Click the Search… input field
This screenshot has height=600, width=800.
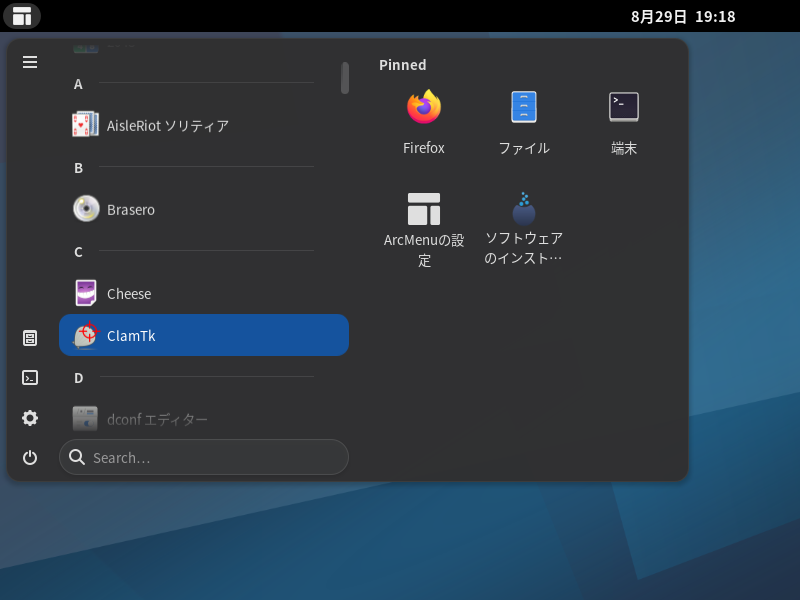point(204,457)
